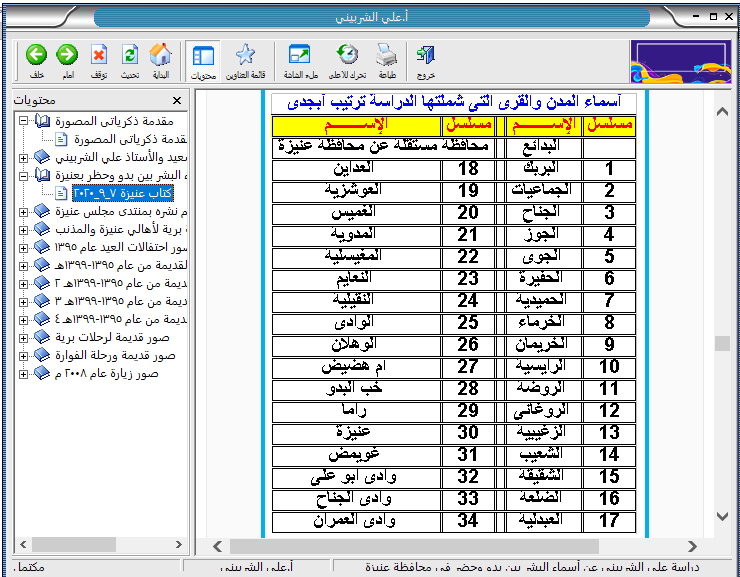Expand the صور قديمة ورحلة الفوارة node
Image resolution: width=740 pixels, height=577 pixels.
pos(23,356)
